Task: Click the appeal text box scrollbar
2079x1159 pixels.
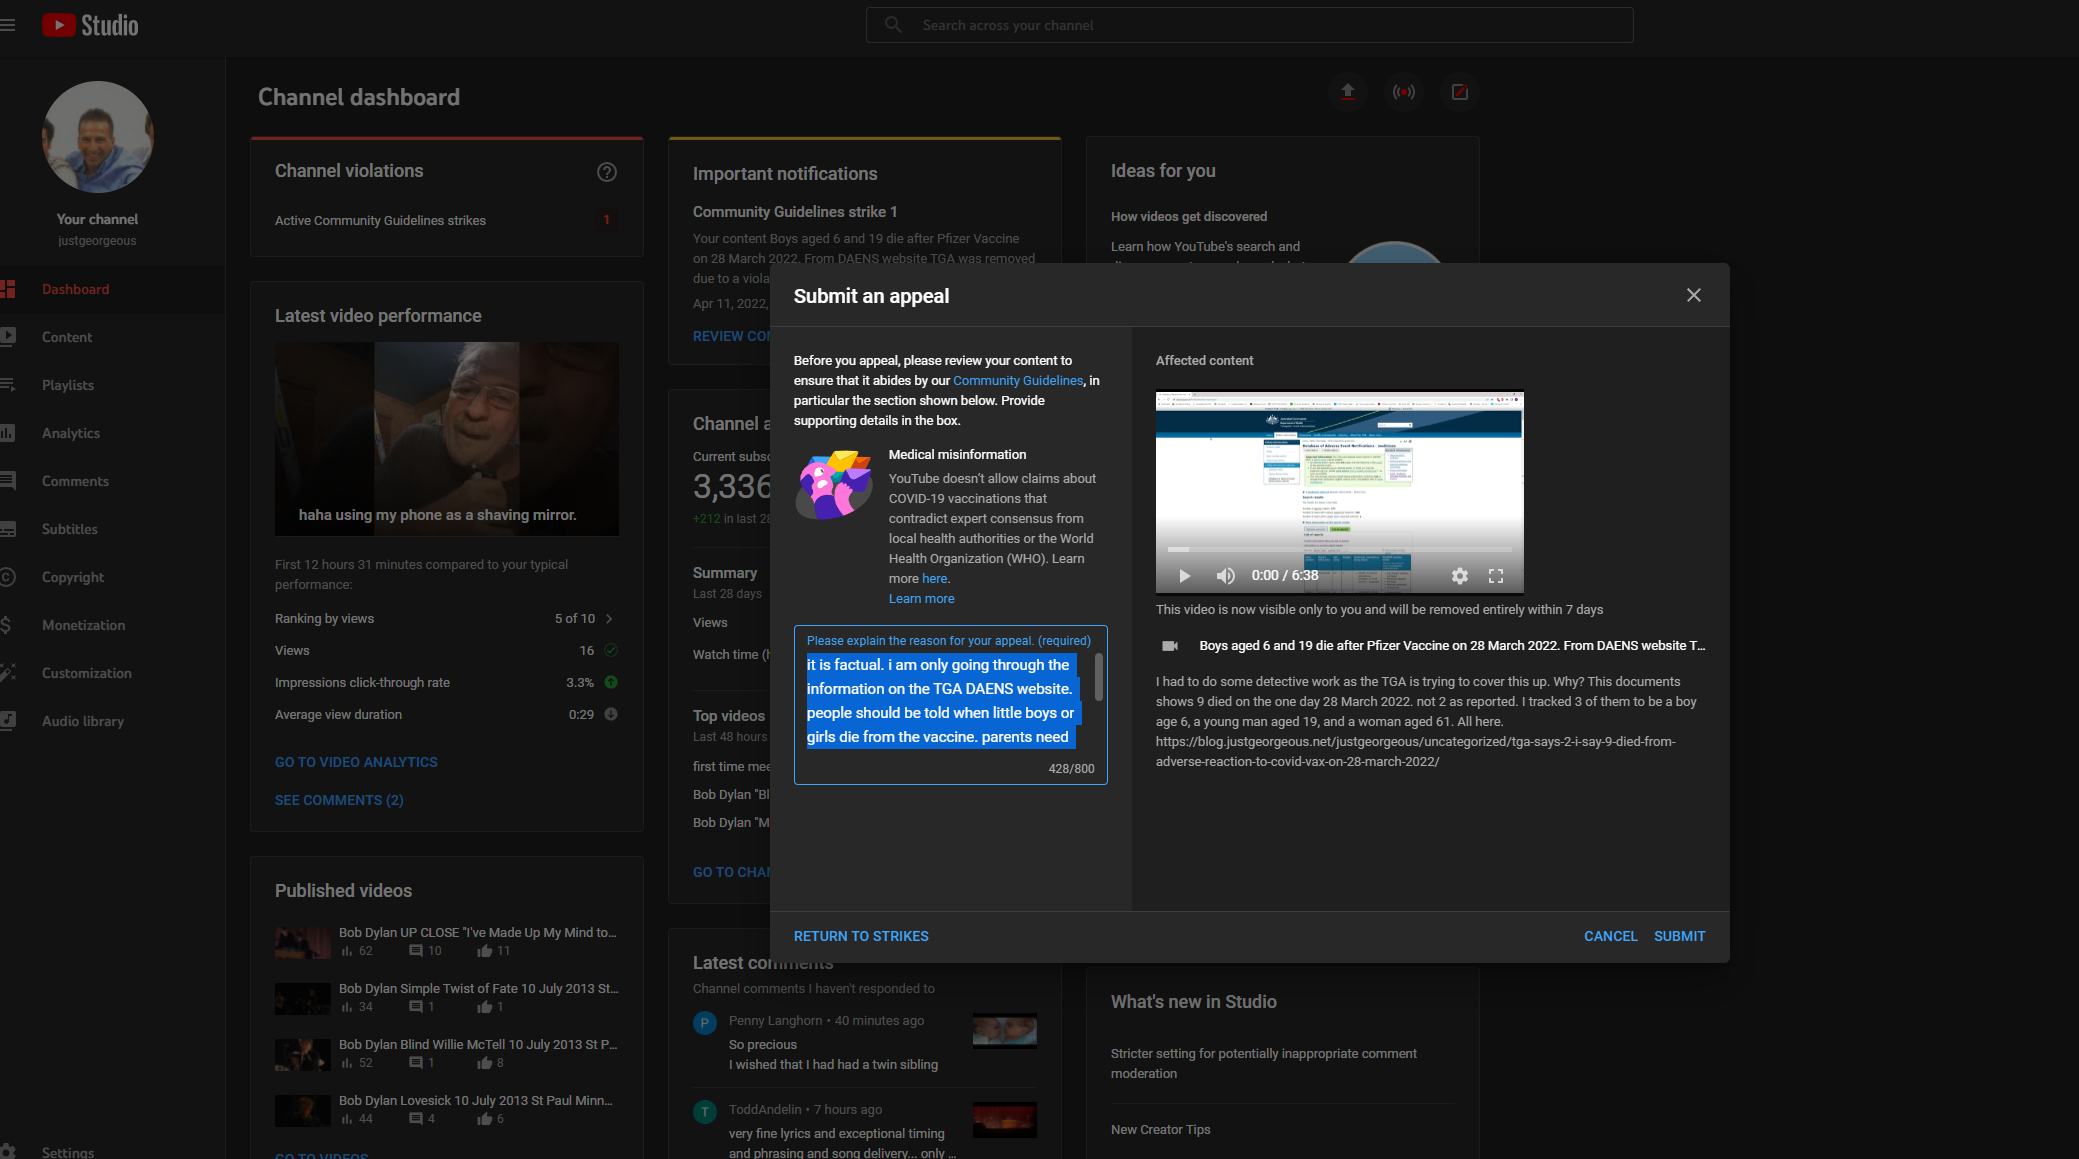Action: 1099,678
